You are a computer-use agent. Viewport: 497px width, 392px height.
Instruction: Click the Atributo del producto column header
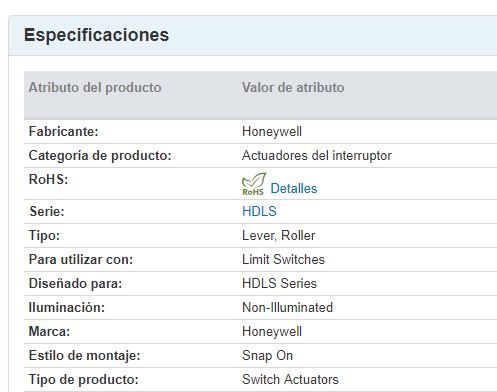pos(95,87)
